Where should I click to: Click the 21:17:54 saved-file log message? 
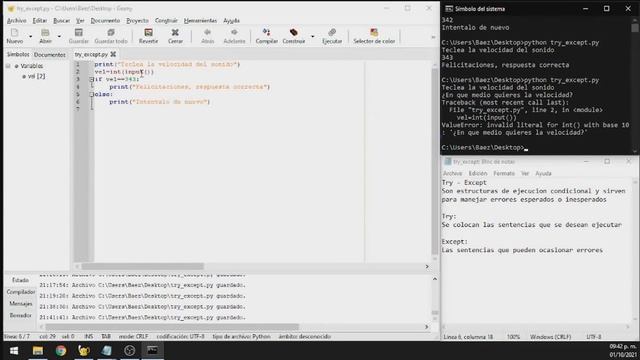pos(142,285)
